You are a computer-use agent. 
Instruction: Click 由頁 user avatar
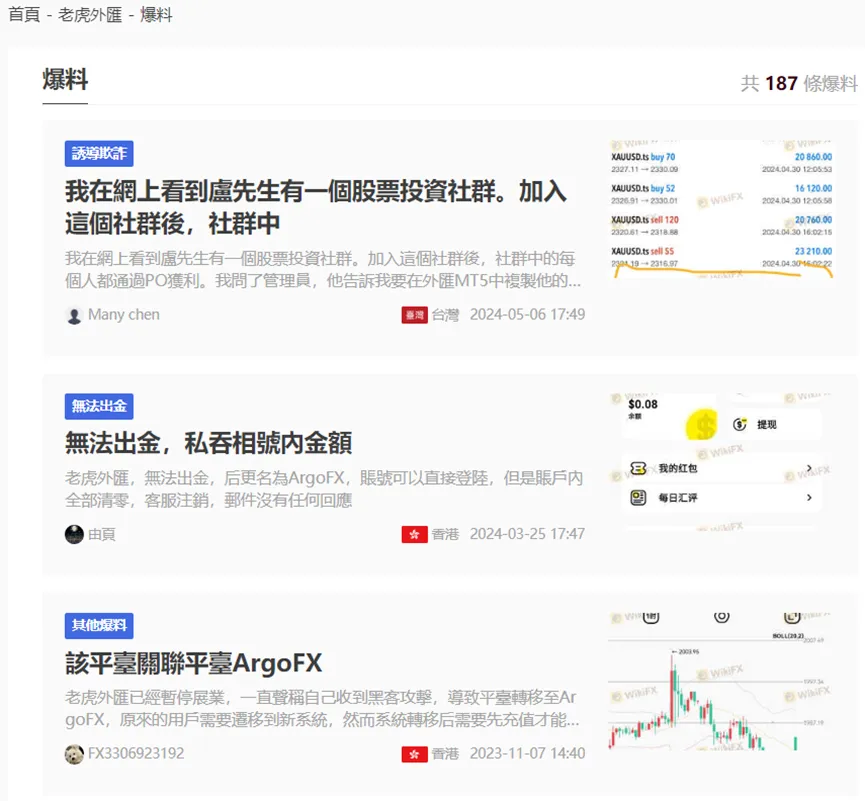tap(74, 534)
